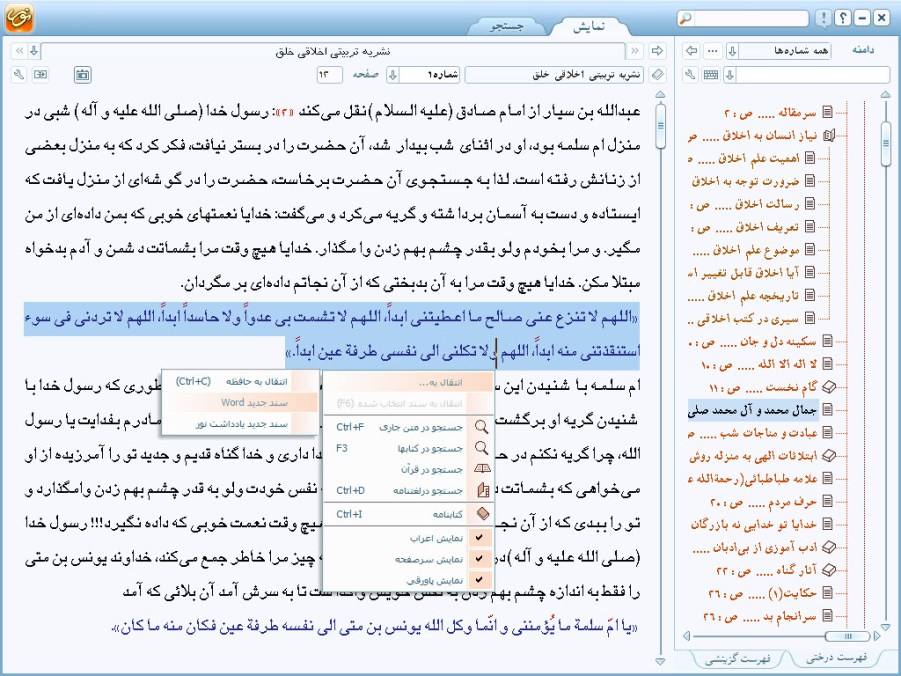Switch to the فهرست درختی tab
The image size is (901, 676).
[x=836, y=658]
